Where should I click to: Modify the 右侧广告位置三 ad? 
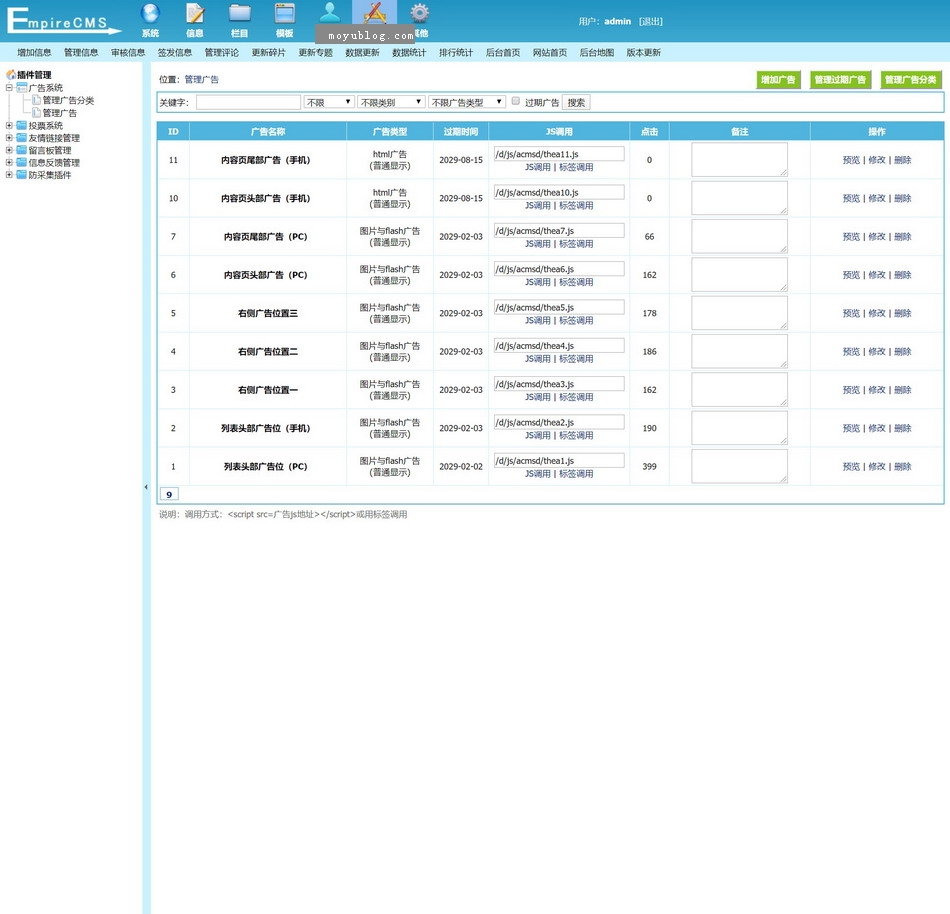(x=877, y=313)
